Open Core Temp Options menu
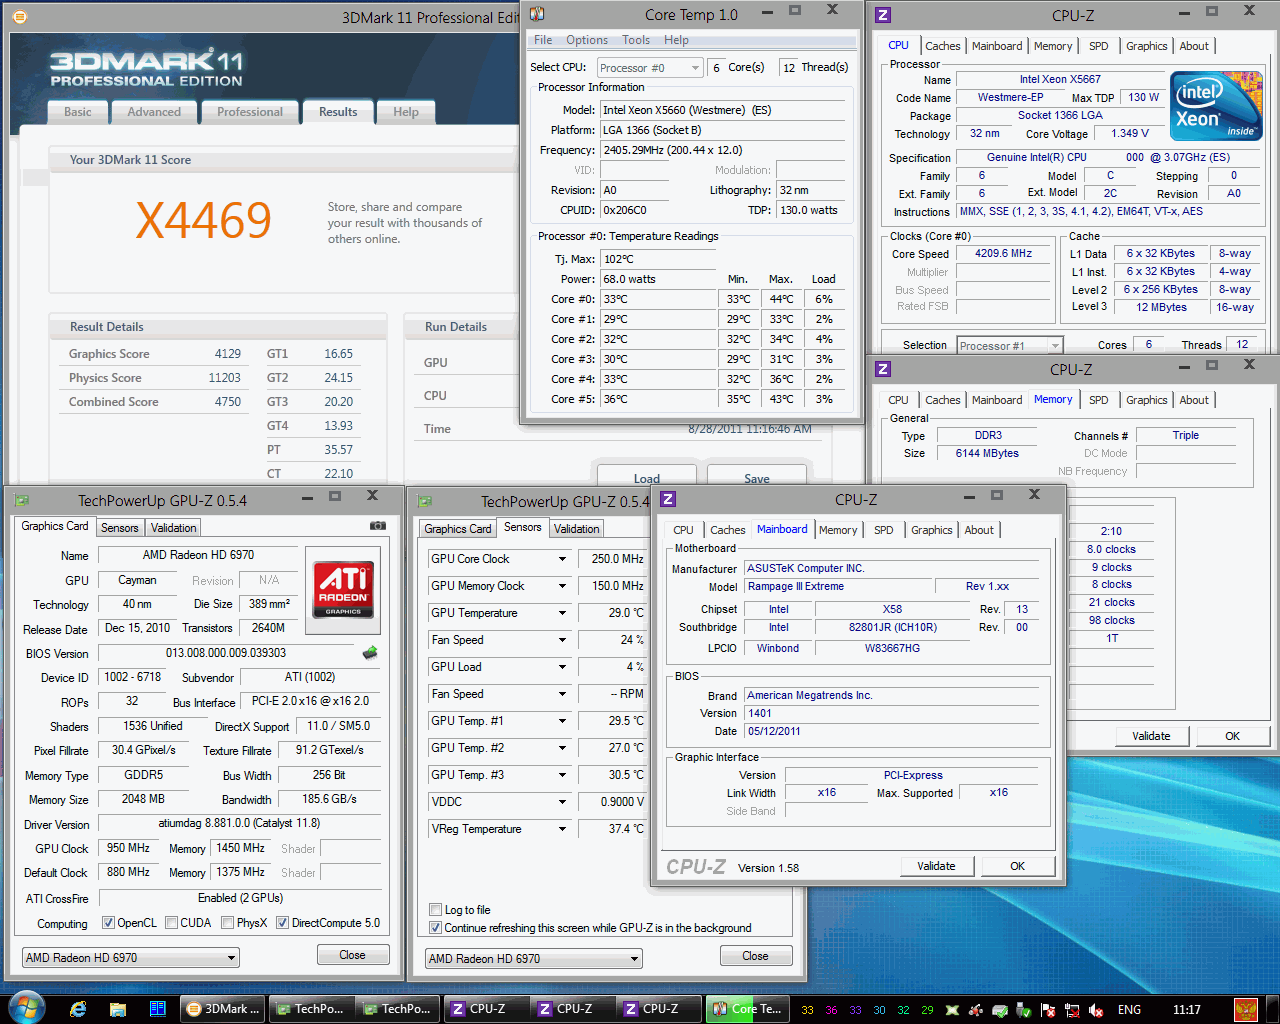The image size is (1280, 1024). coord(587,40)
